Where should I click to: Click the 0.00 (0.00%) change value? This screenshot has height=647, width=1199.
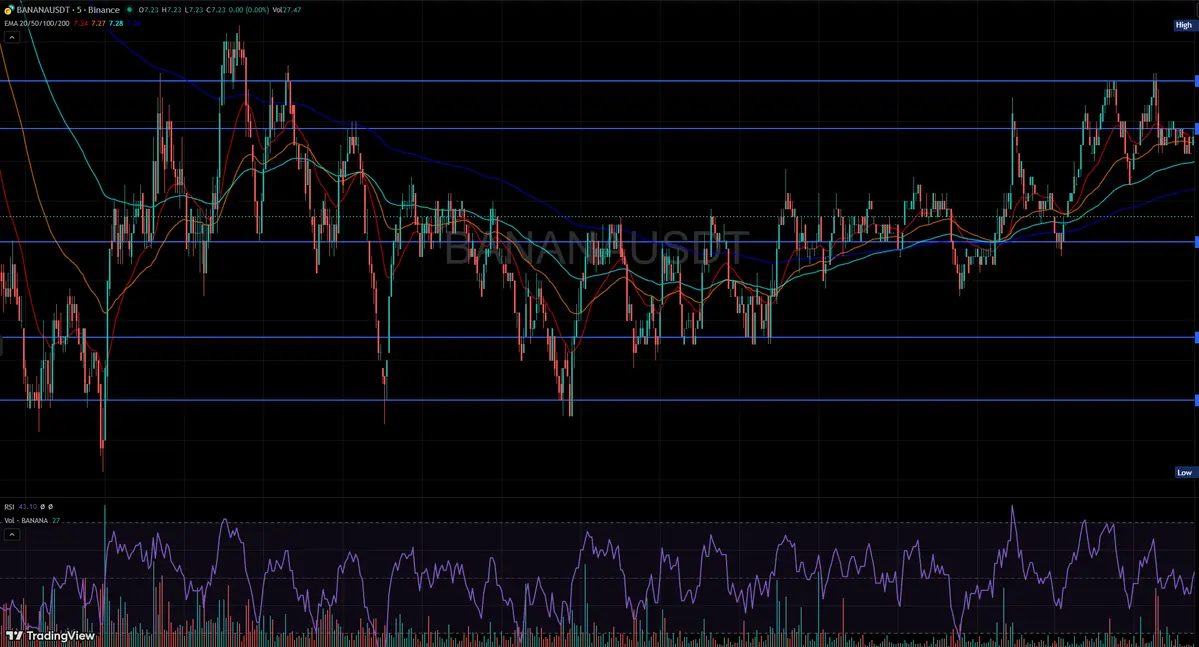click(x=249, y=10)
